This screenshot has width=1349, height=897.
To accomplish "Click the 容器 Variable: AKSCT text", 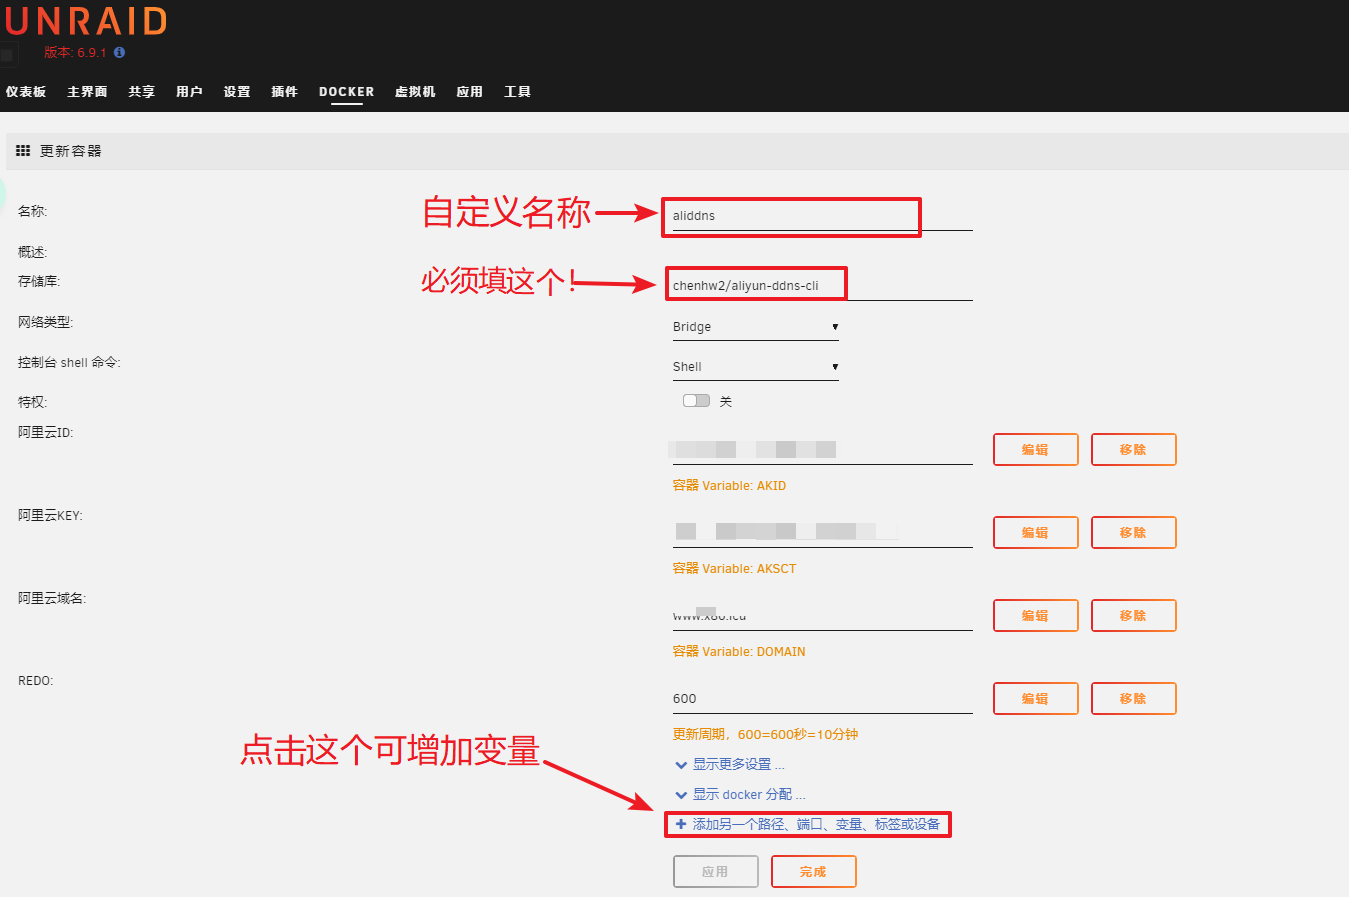I will point(734,568).
